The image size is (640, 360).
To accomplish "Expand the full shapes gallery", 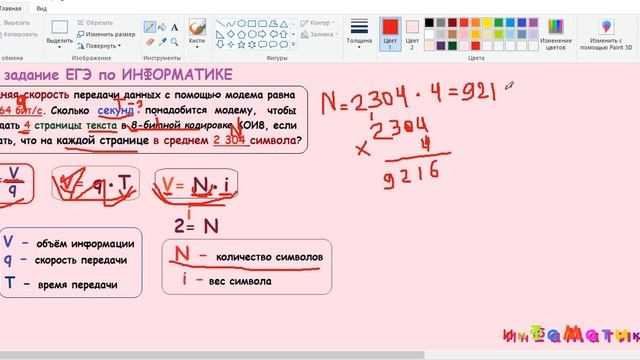I will [293, 44].
